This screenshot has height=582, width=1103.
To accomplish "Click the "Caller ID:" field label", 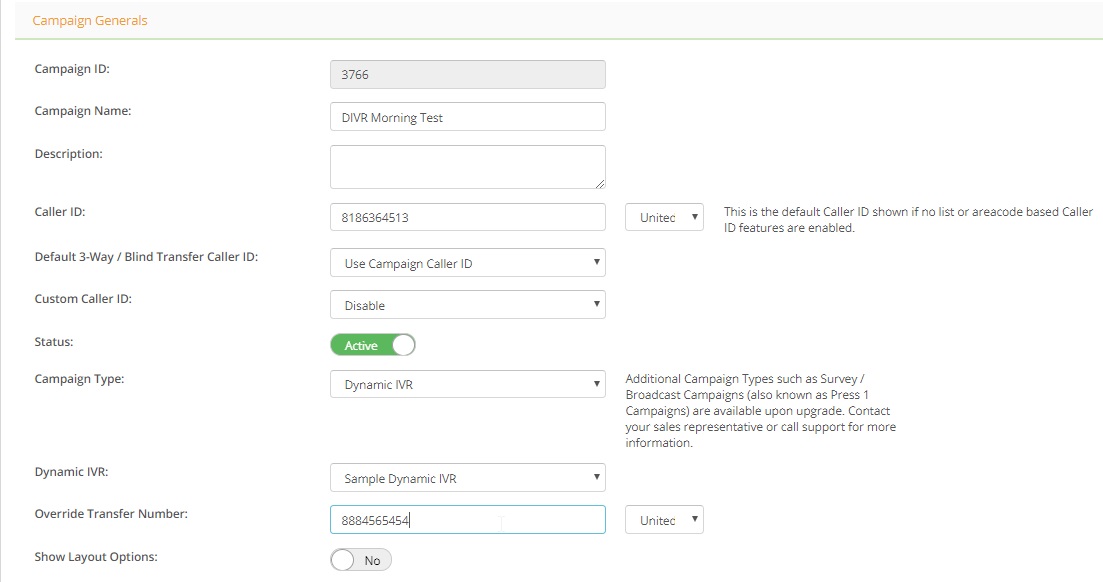I will (x=61, y=212).
